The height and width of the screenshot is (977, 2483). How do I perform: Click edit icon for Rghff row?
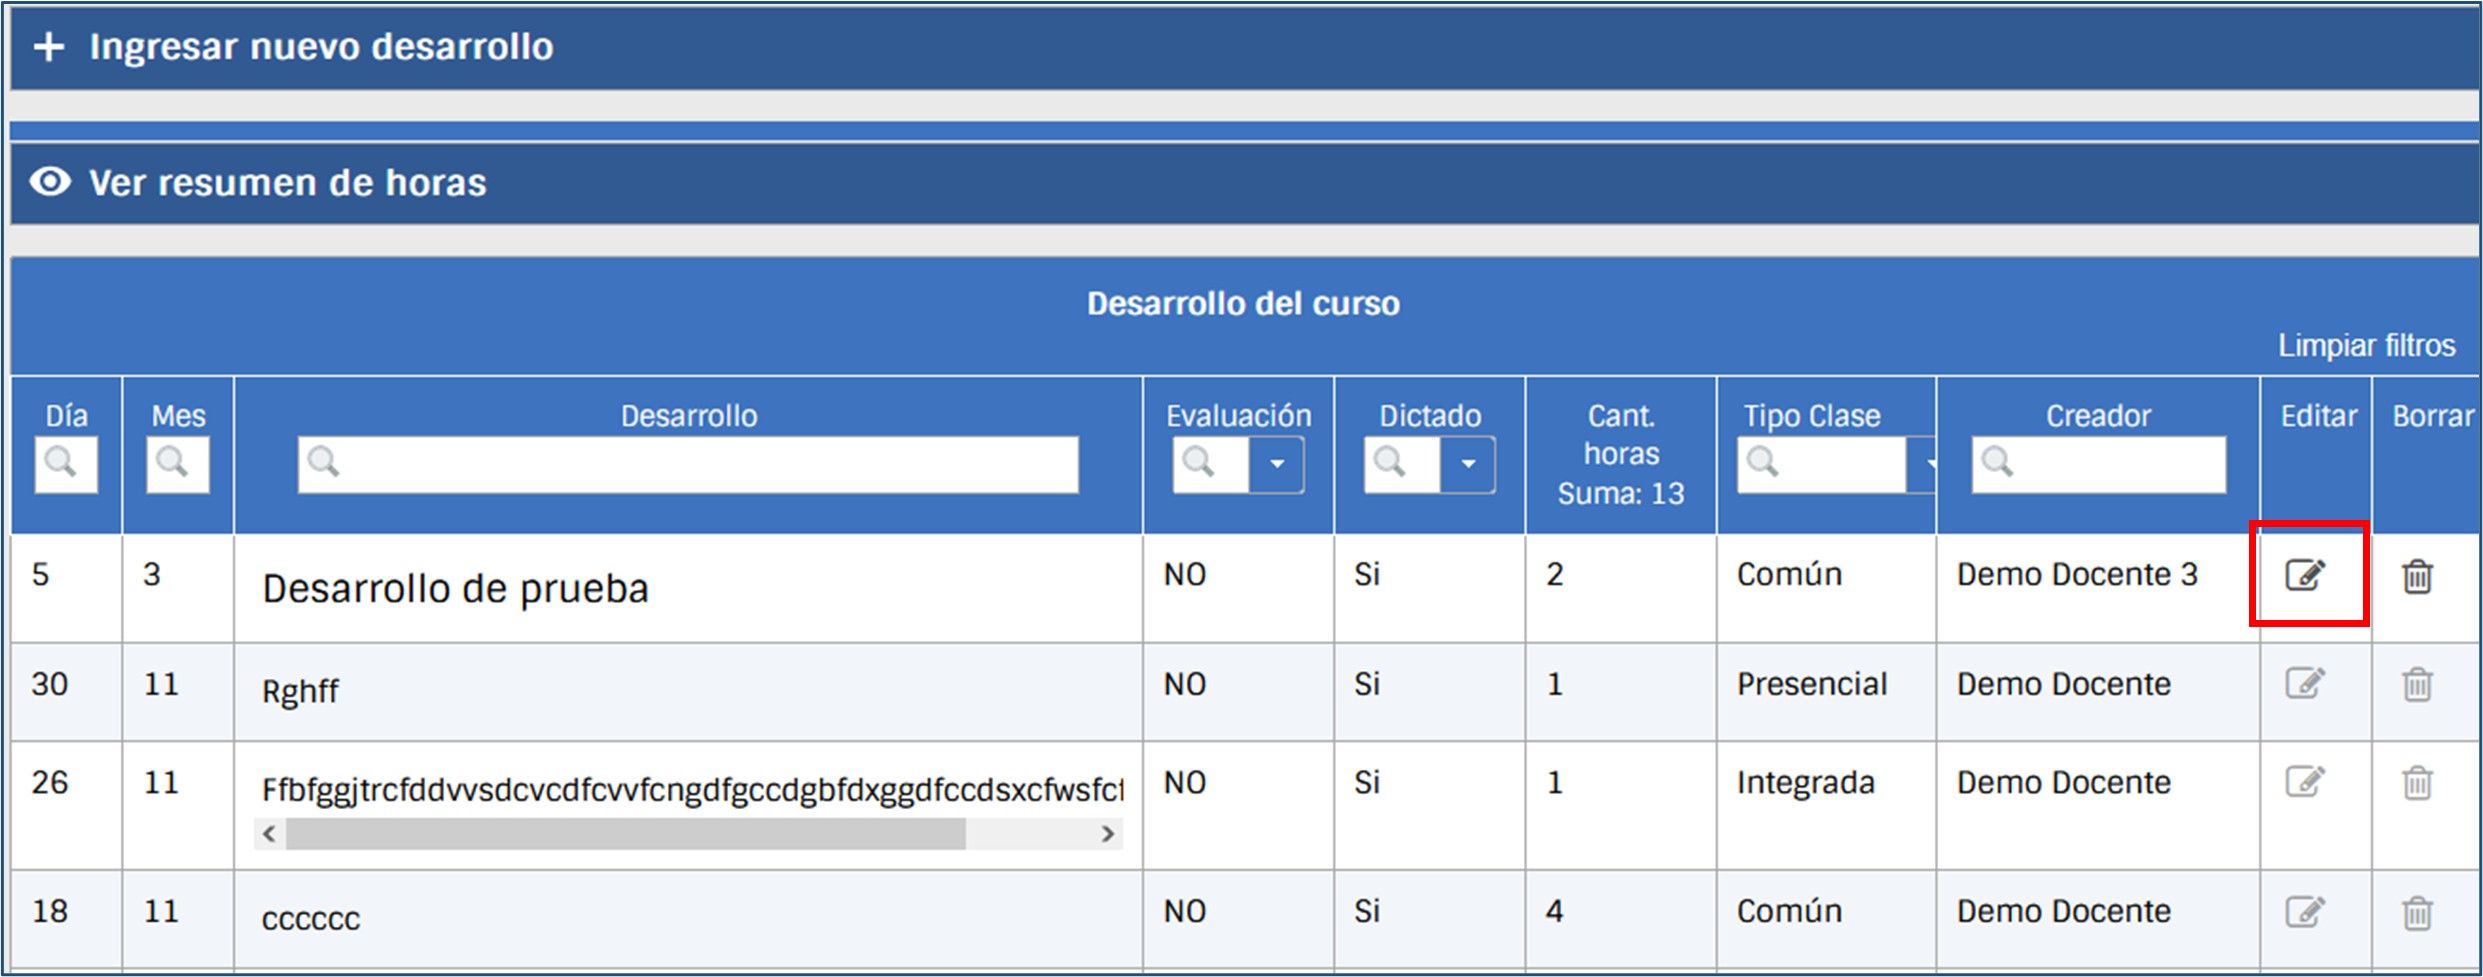click(2305, 684)
